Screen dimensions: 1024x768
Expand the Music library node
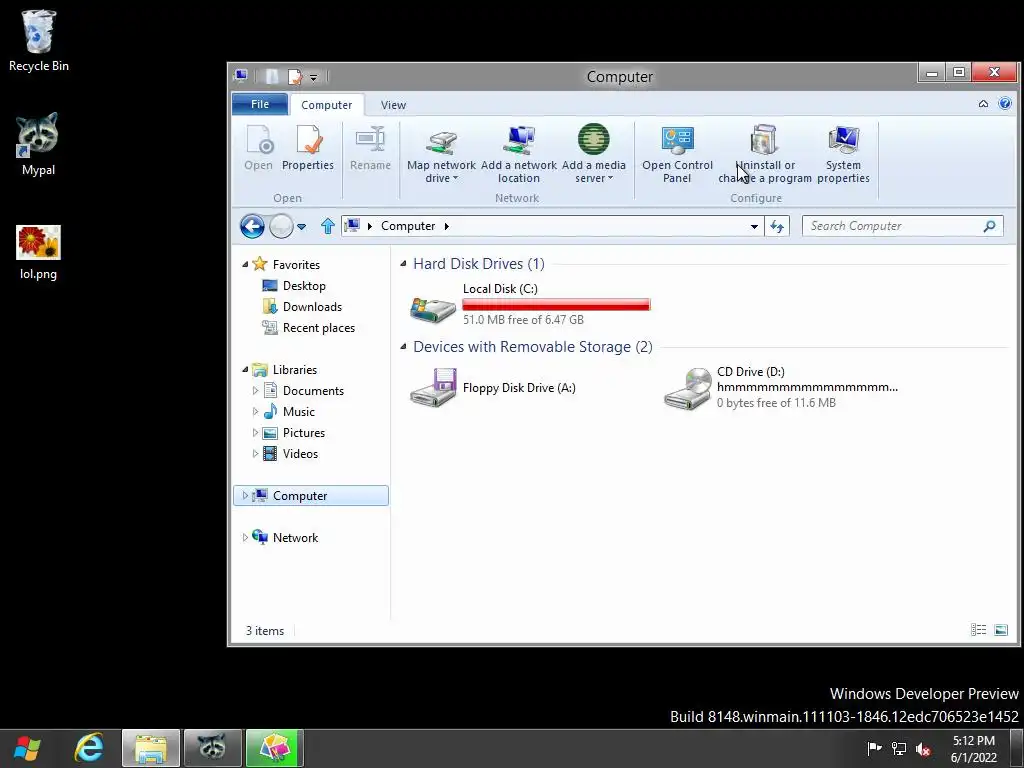[x=255, y=411]
